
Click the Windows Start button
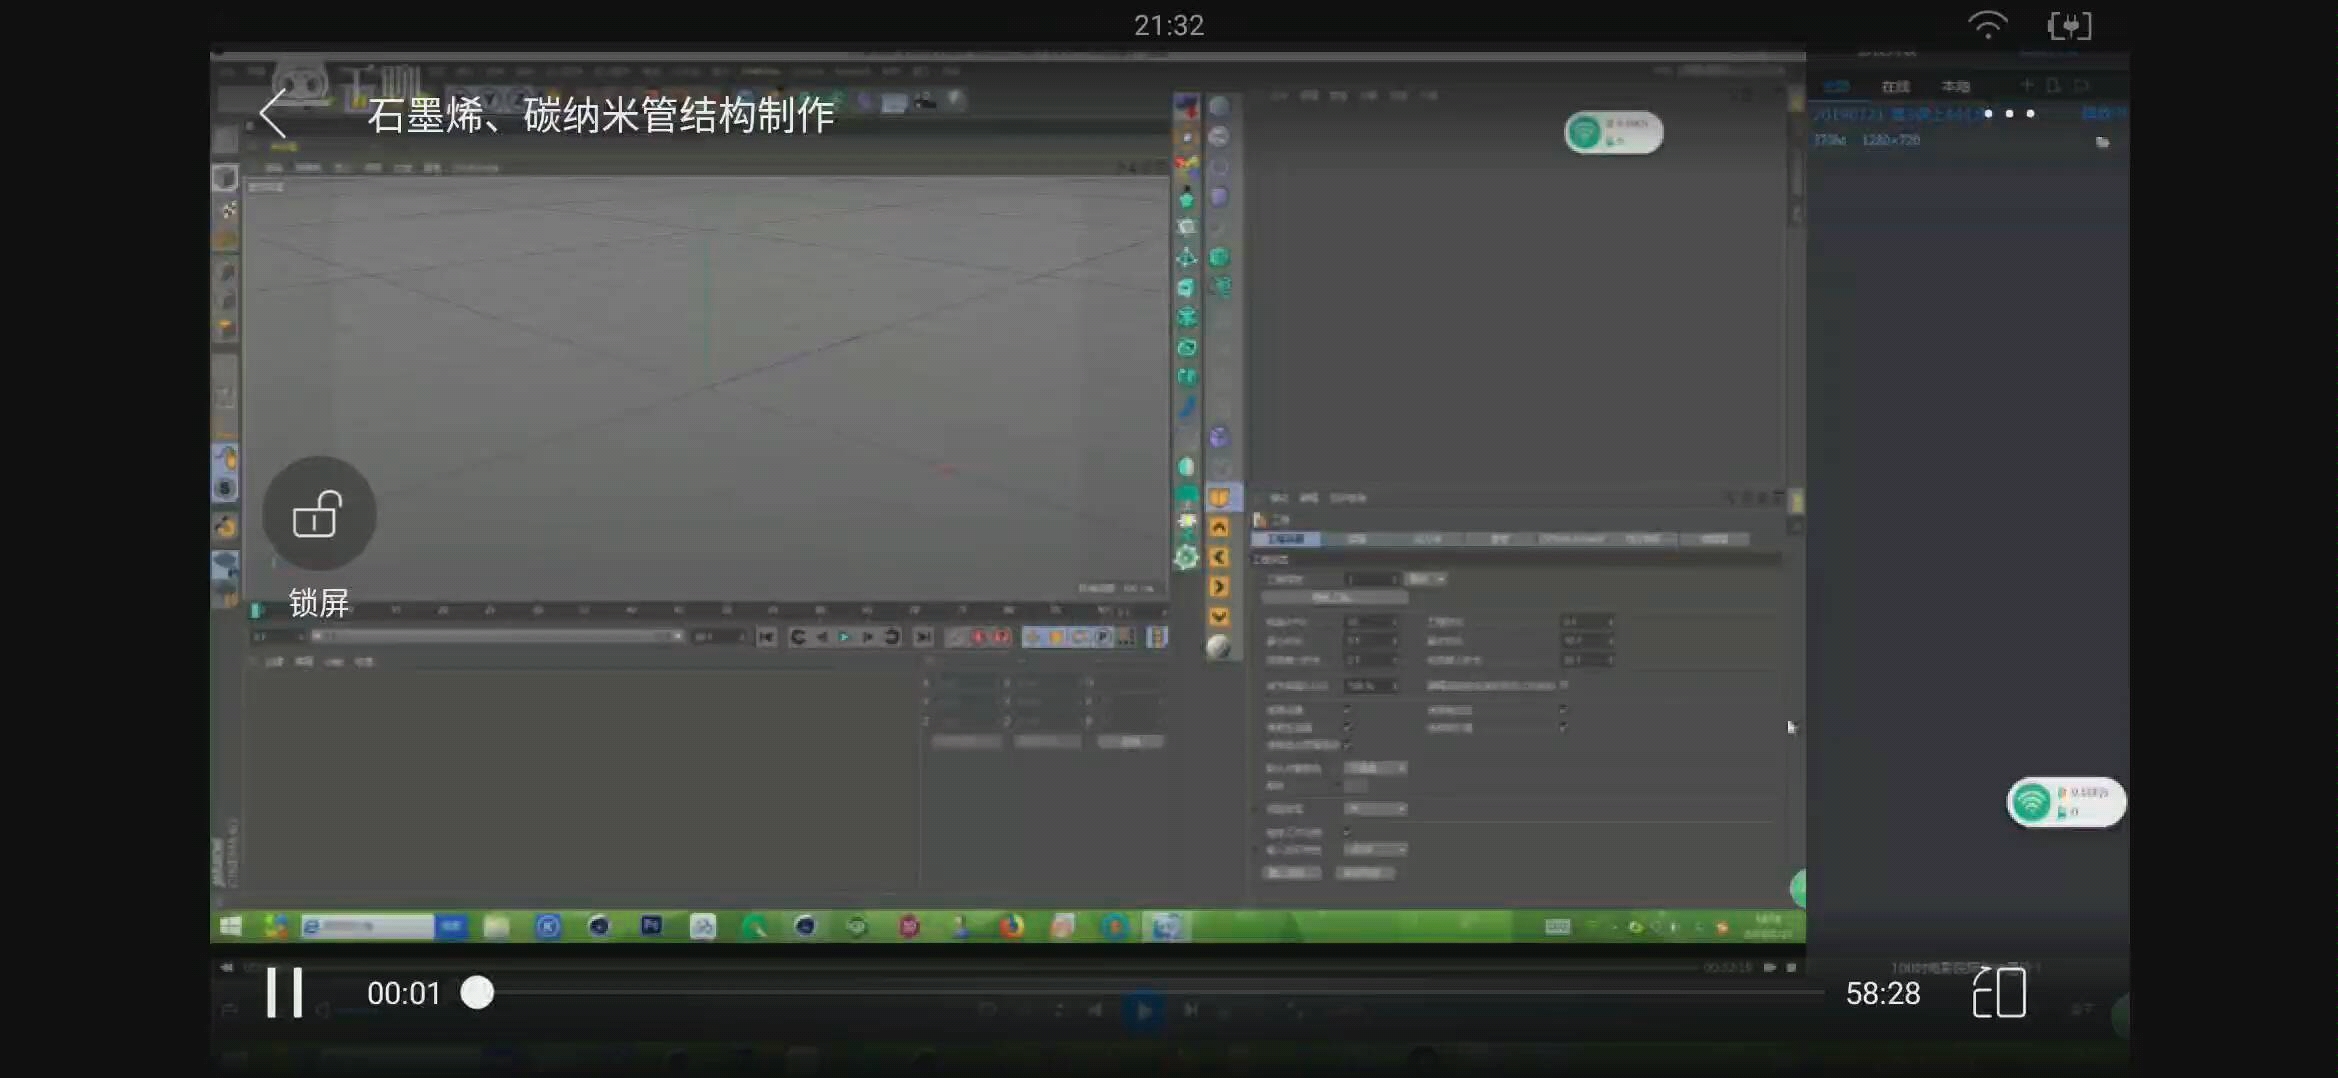232,926
